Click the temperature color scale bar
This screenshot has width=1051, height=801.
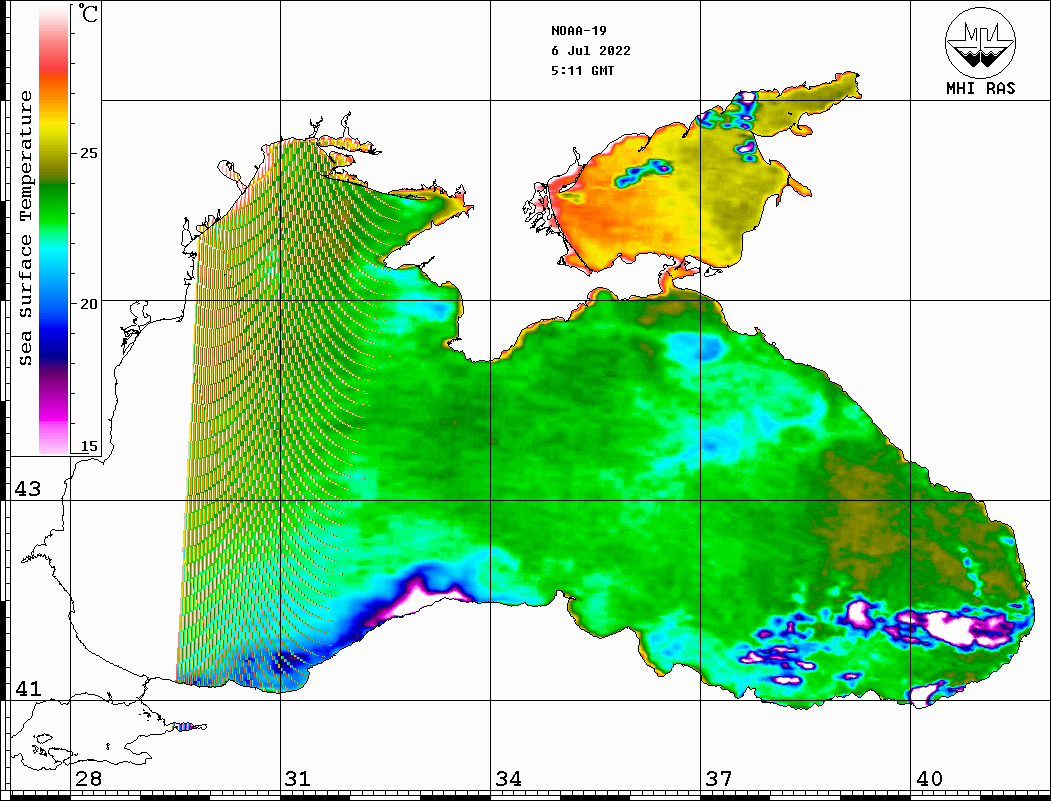click(x=54, y=229)
